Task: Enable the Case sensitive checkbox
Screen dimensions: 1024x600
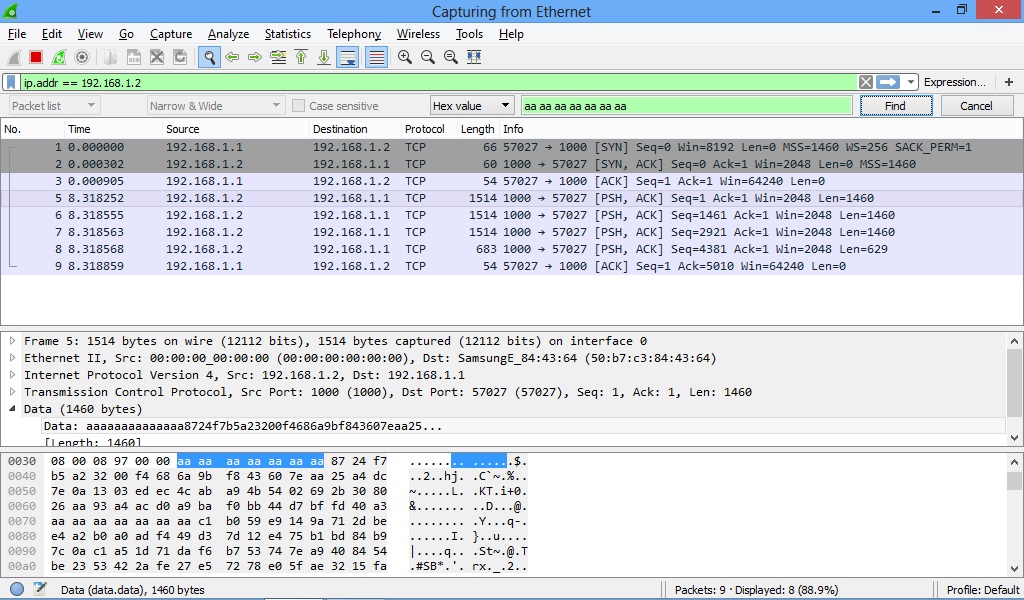Action: 298,106
